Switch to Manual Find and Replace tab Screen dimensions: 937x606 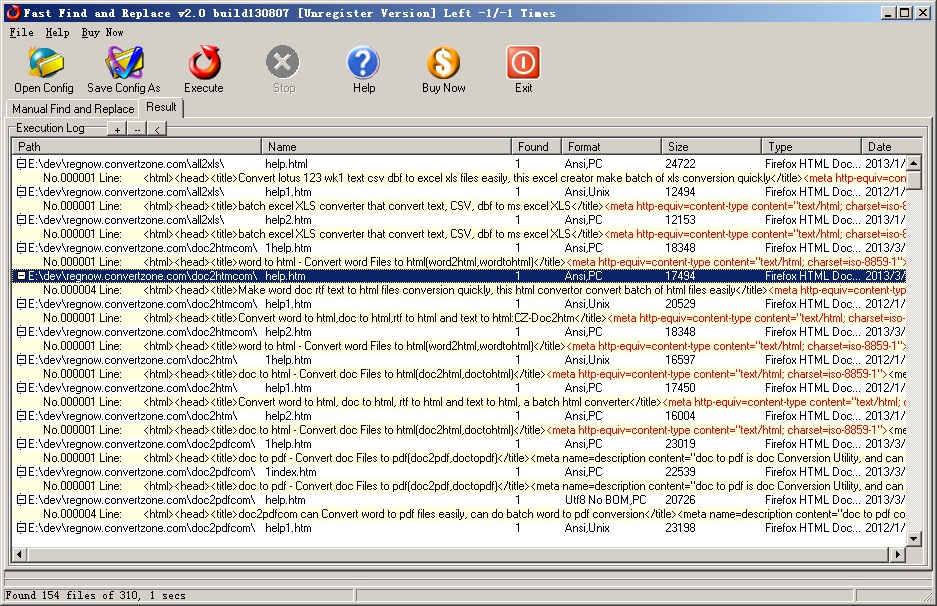(73, 108)
